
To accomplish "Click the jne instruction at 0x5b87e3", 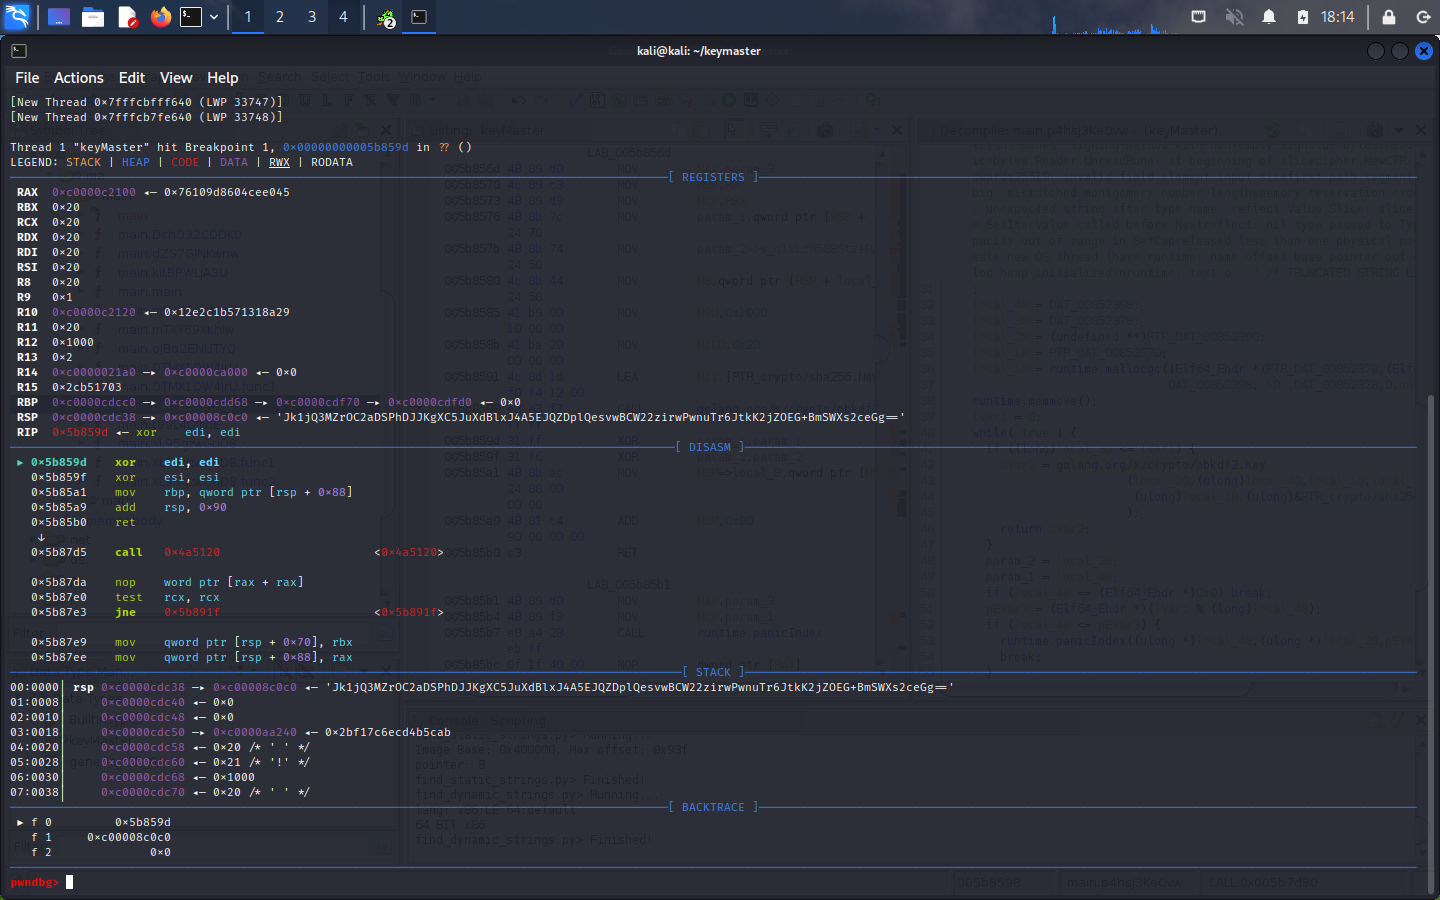I will [125, 612].
